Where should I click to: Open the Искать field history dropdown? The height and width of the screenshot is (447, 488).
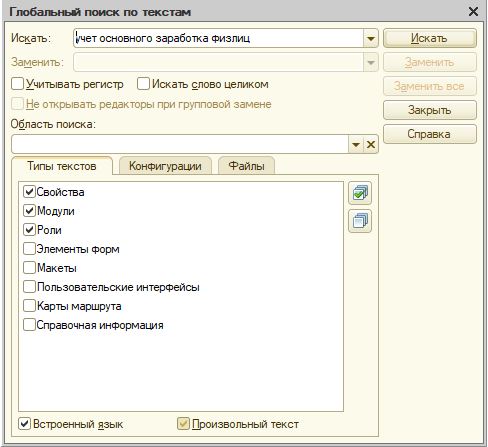[x=371, y=38]
